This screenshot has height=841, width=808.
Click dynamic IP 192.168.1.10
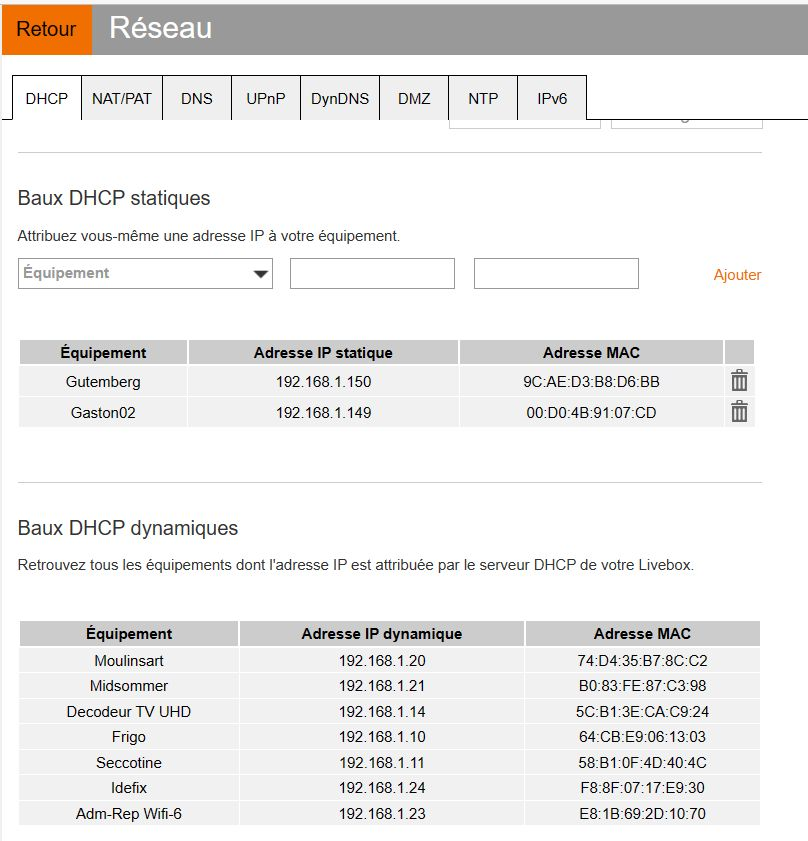[382, 736]
